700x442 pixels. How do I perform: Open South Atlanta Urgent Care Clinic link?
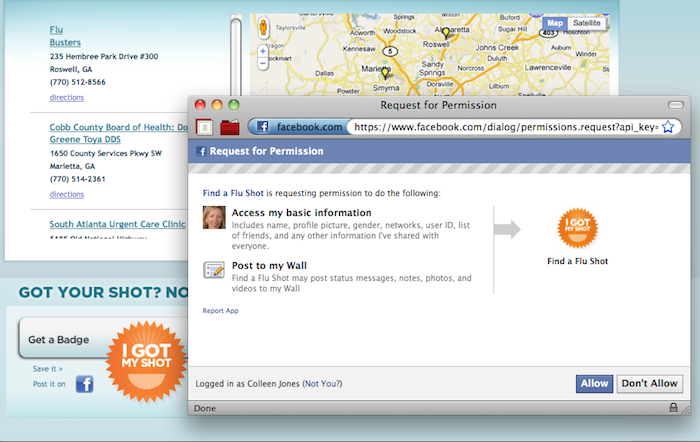(x=117, y=224)
